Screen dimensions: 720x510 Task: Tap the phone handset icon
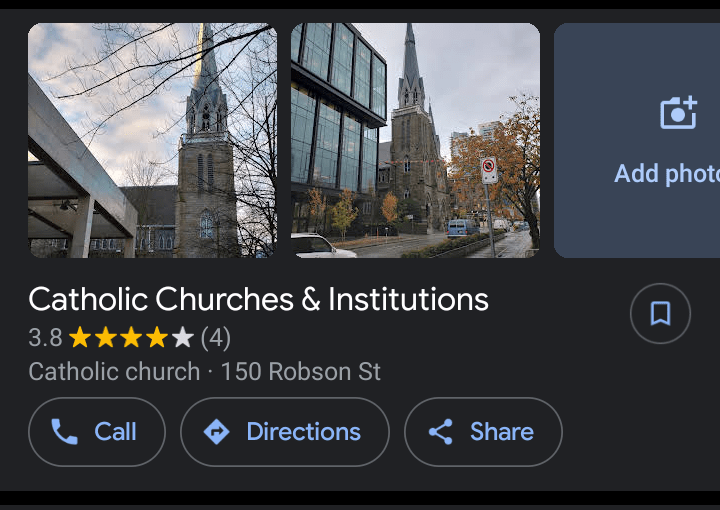(64, 432)
